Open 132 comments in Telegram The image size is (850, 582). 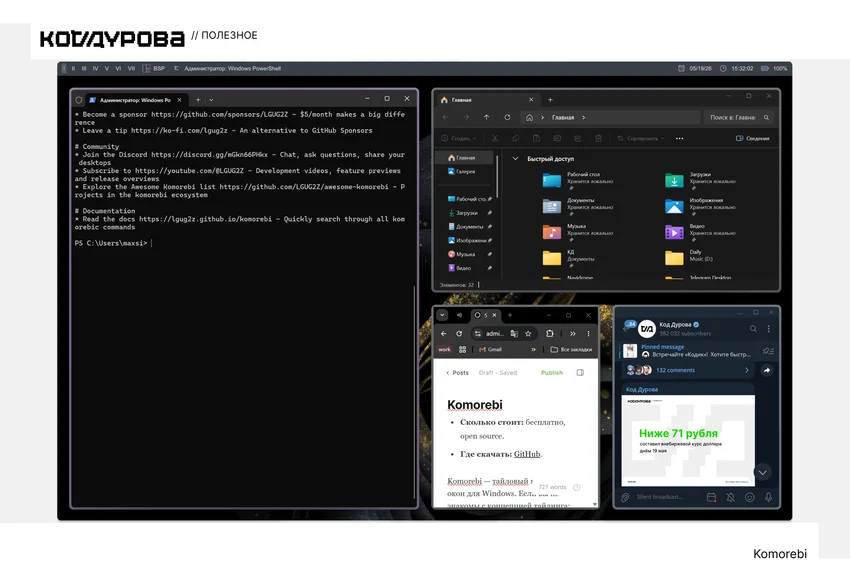click(688, 370)
